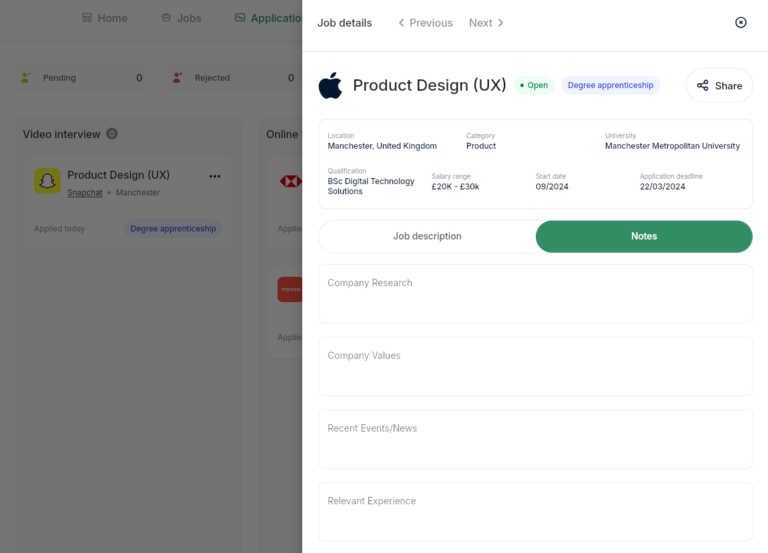This screenshot has width=768, height=553.
Task: Click the Manchester label on Snapchat card
Action: pos(138,193)
